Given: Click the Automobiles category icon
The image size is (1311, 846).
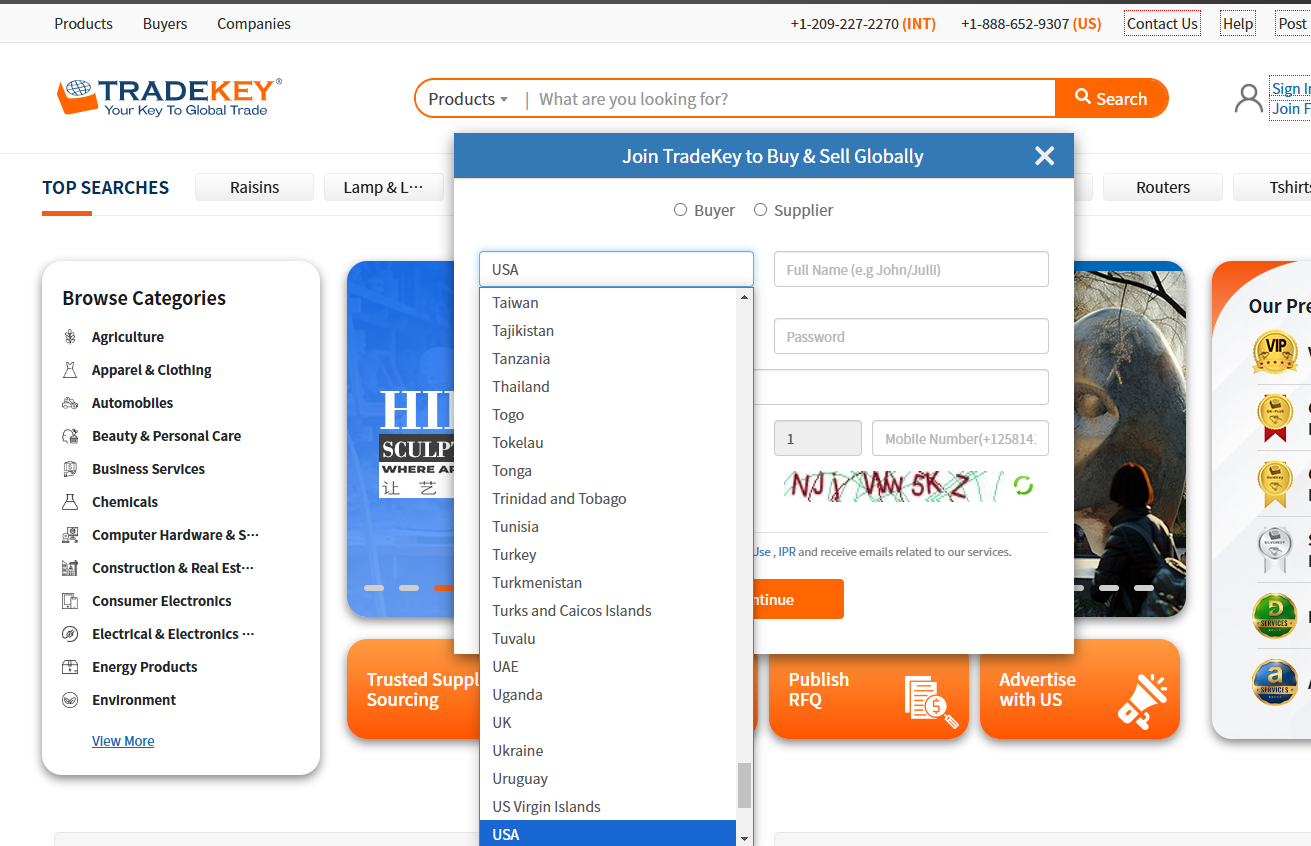Looking at the screenshot, I should (70, 403).
